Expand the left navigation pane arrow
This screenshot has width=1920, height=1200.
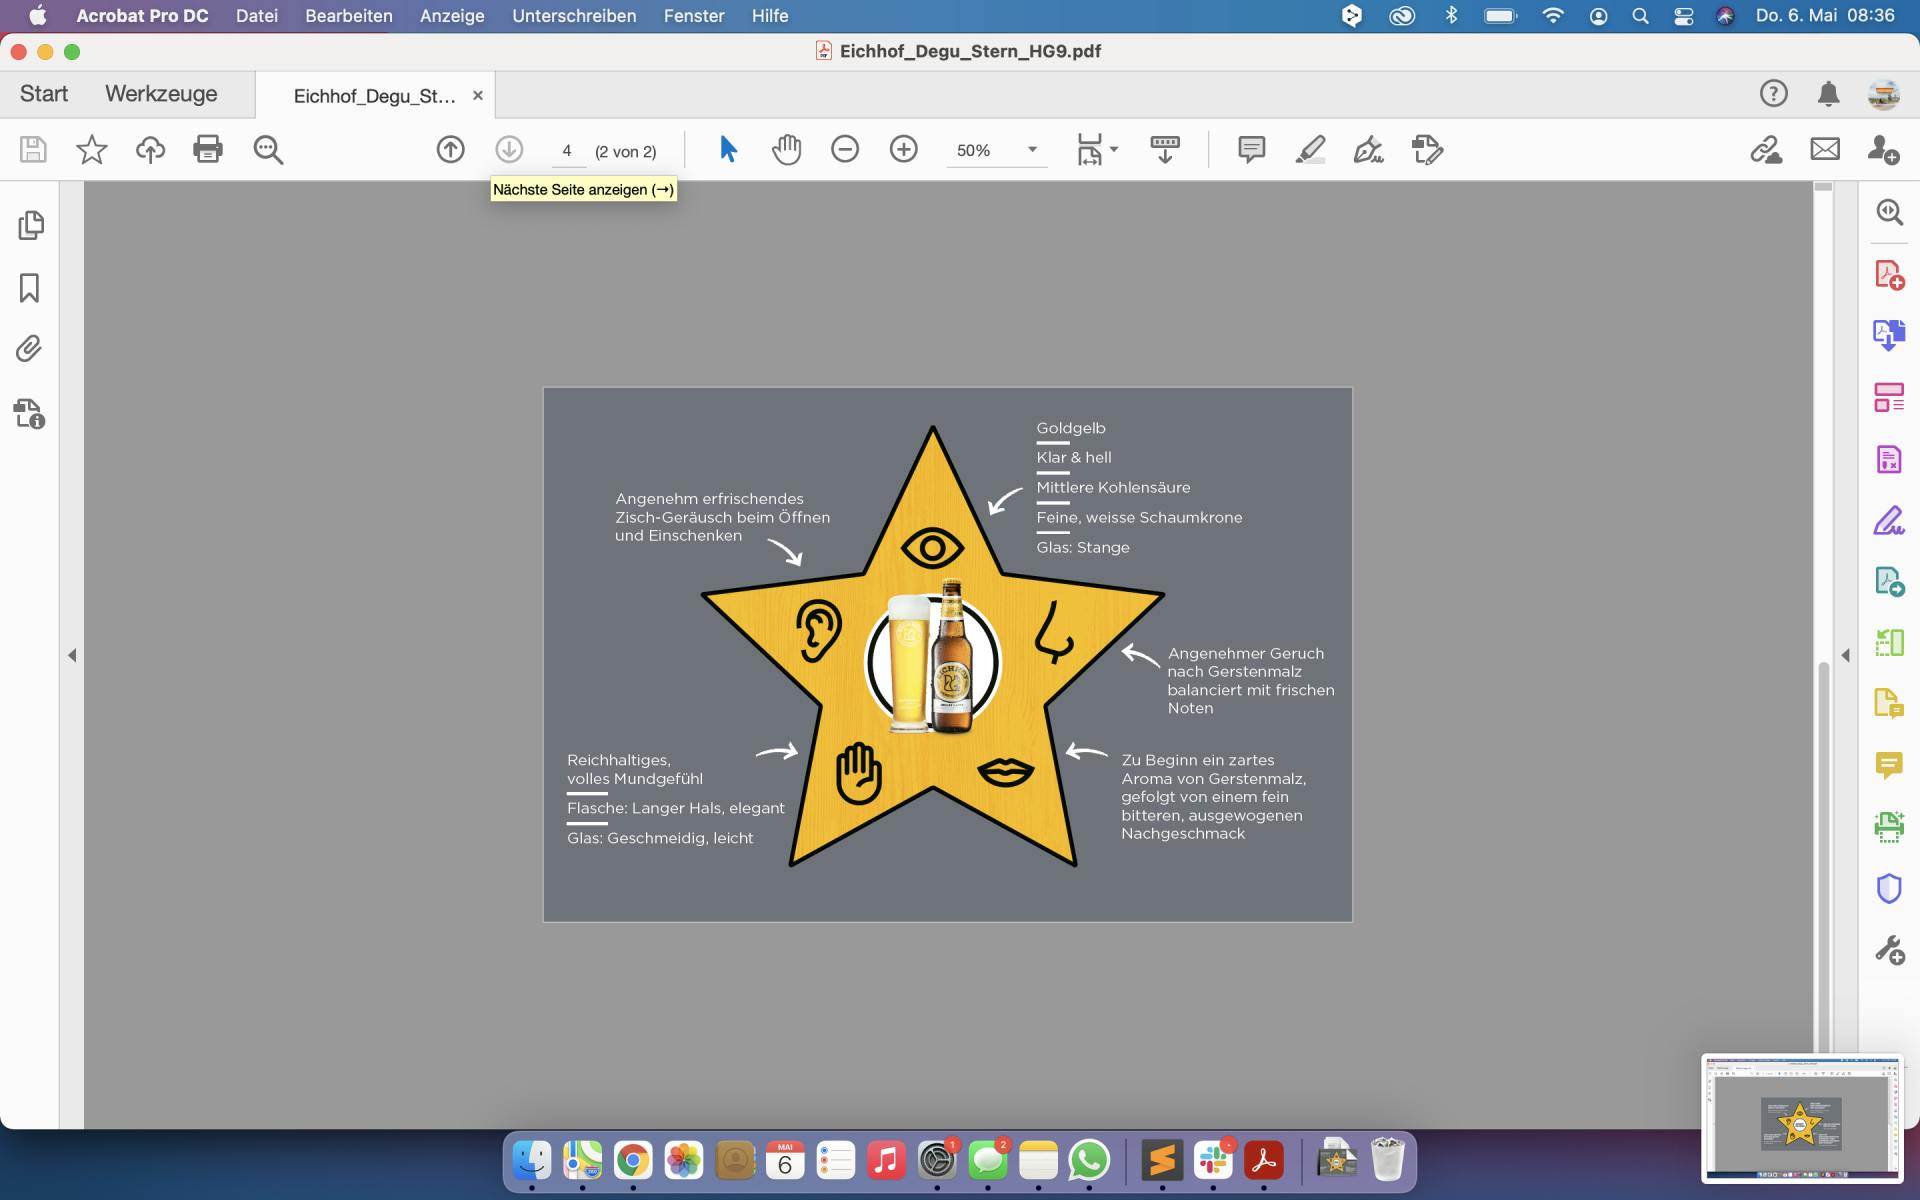coord(72,655)
